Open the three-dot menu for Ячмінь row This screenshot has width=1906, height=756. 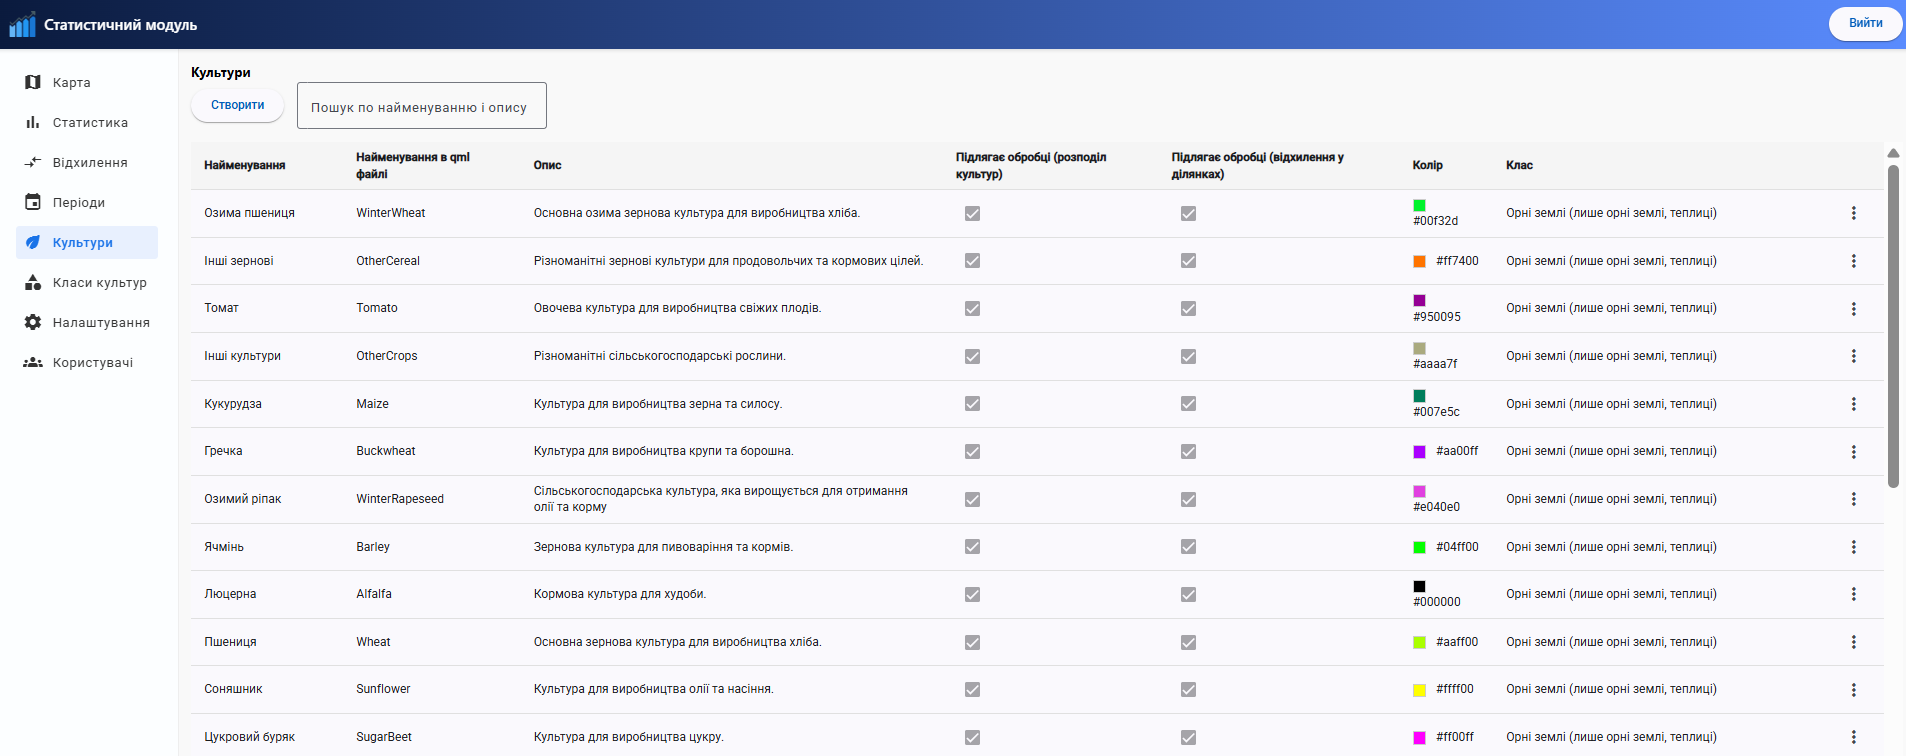[1853, 547]
